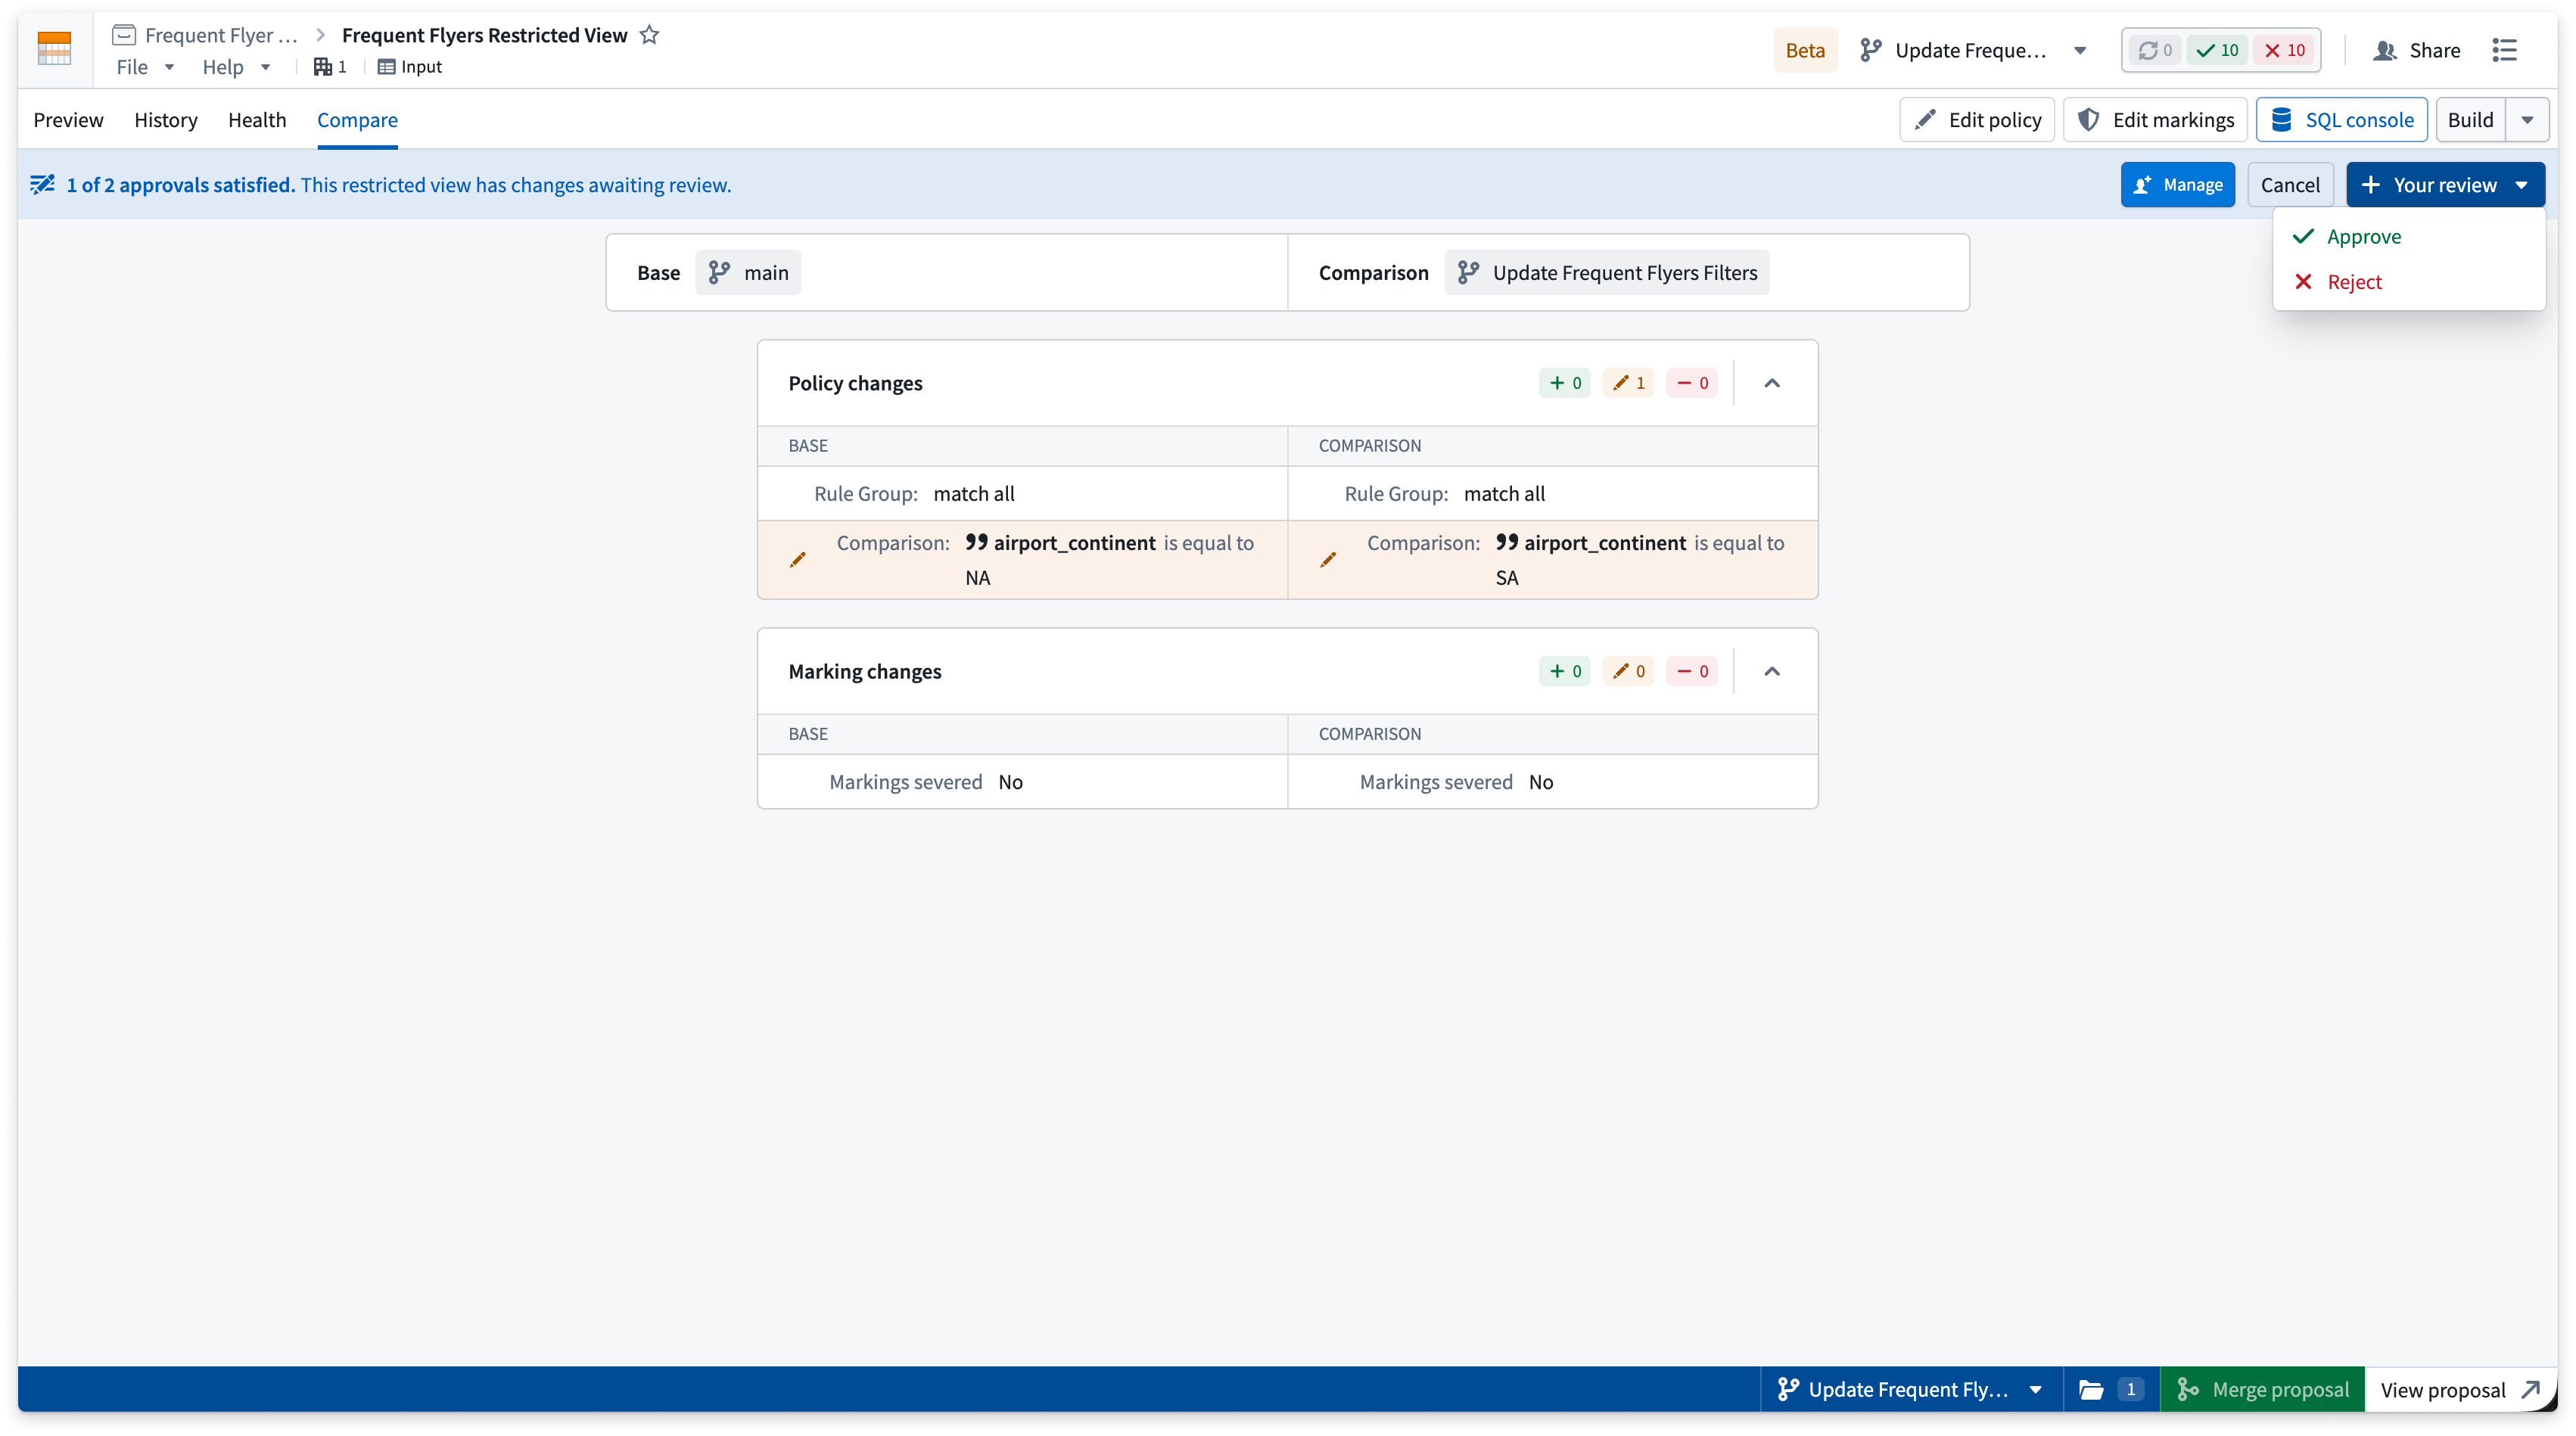
Task: Open the SQL console
Action: coord(2341,120)
